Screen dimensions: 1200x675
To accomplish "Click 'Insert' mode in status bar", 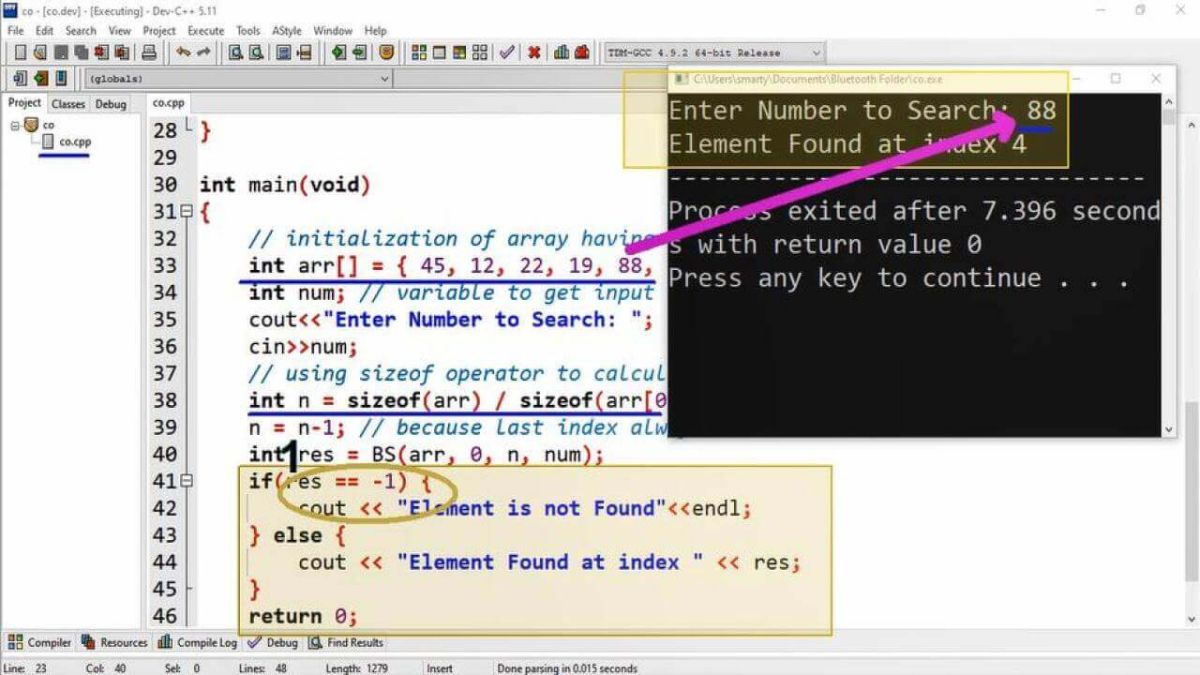I will 440,668.
